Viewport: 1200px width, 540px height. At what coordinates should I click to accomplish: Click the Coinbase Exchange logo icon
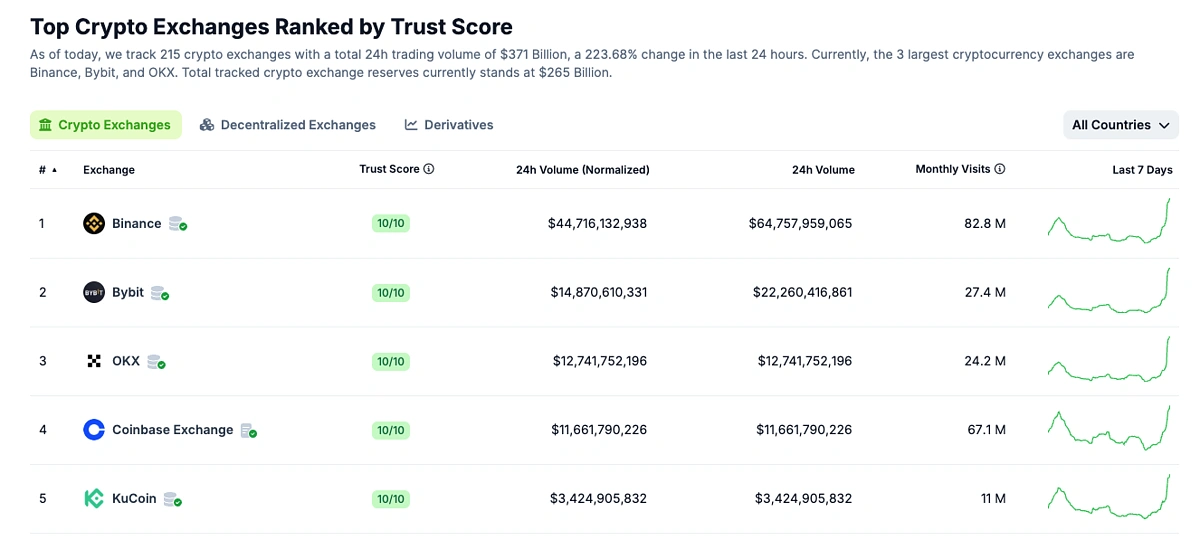[x=94, y=430]
